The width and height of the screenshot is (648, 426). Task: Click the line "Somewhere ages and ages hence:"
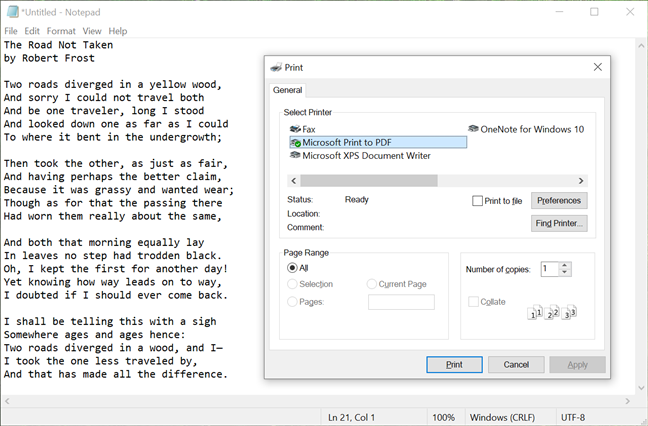point(95,335)
